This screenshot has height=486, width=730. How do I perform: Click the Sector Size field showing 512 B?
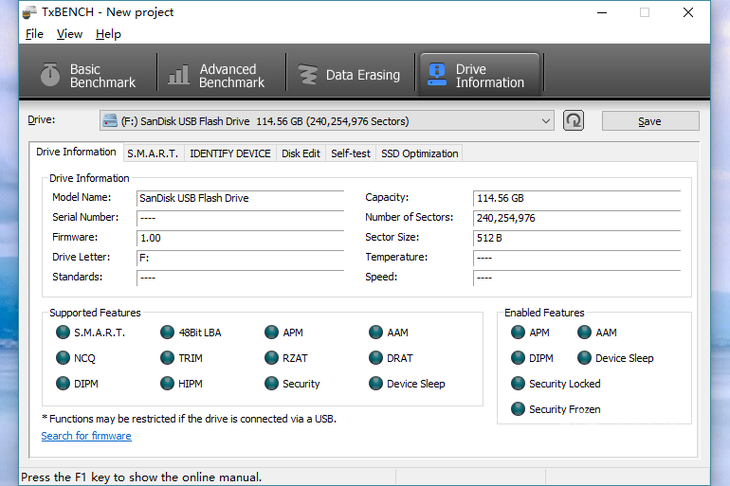coord(577,238)
